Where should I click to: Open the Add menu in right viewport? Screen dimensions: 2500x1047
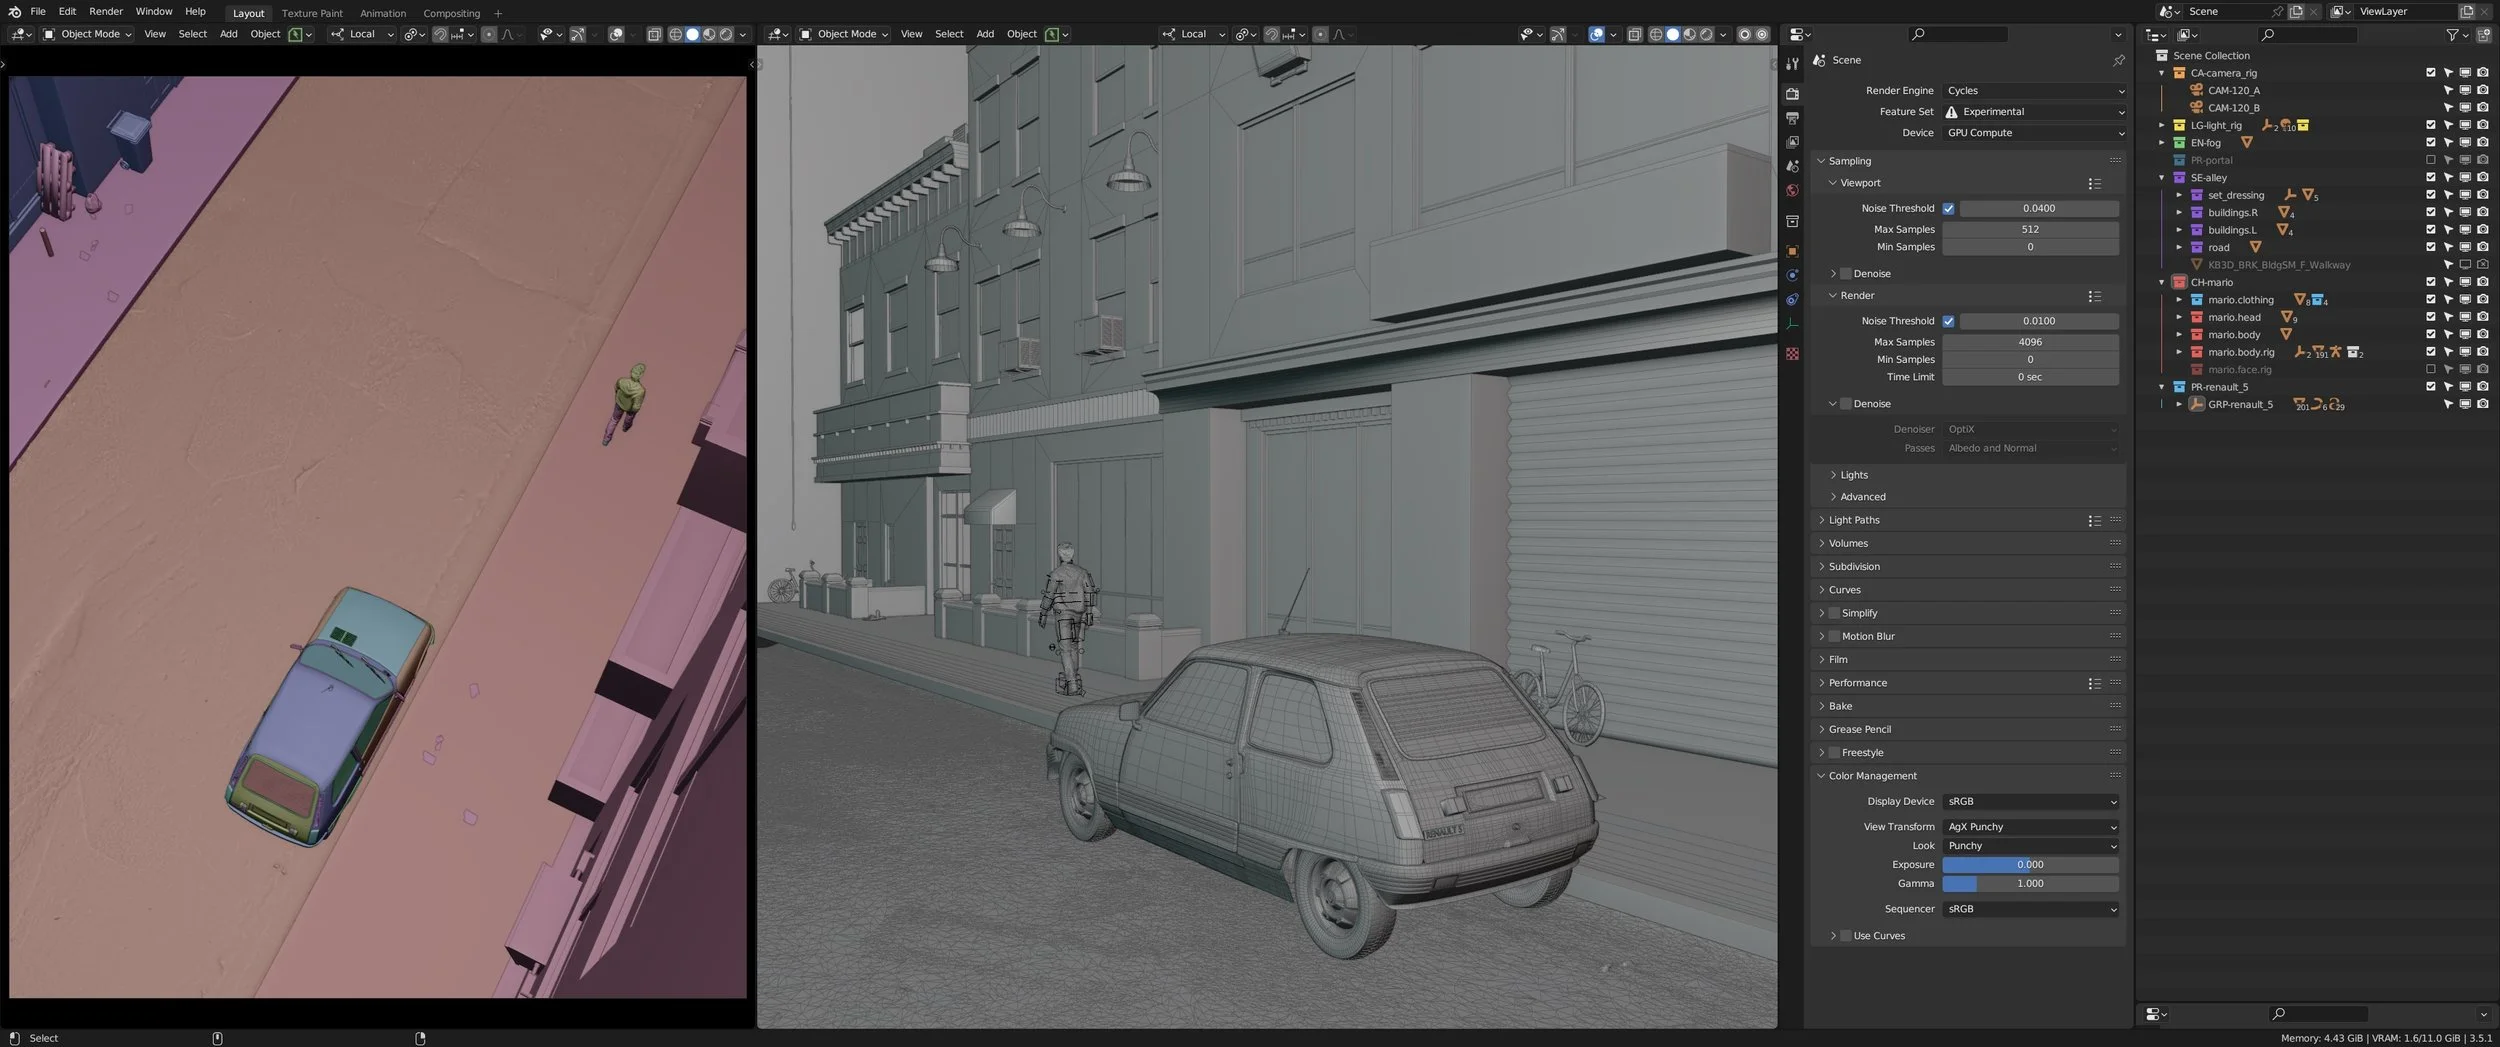pyautogui.click(x=985, y=34)
